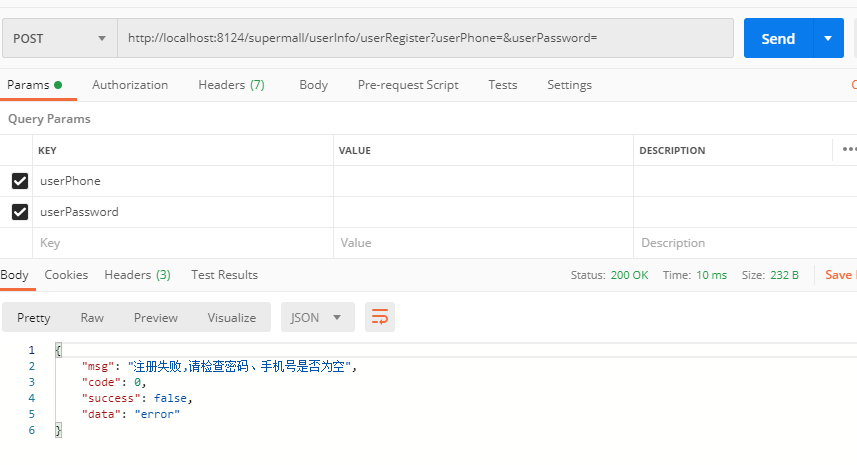The image size is (857, 465).
Task: Click the DESCRIPTION column header
Action: 672,151
